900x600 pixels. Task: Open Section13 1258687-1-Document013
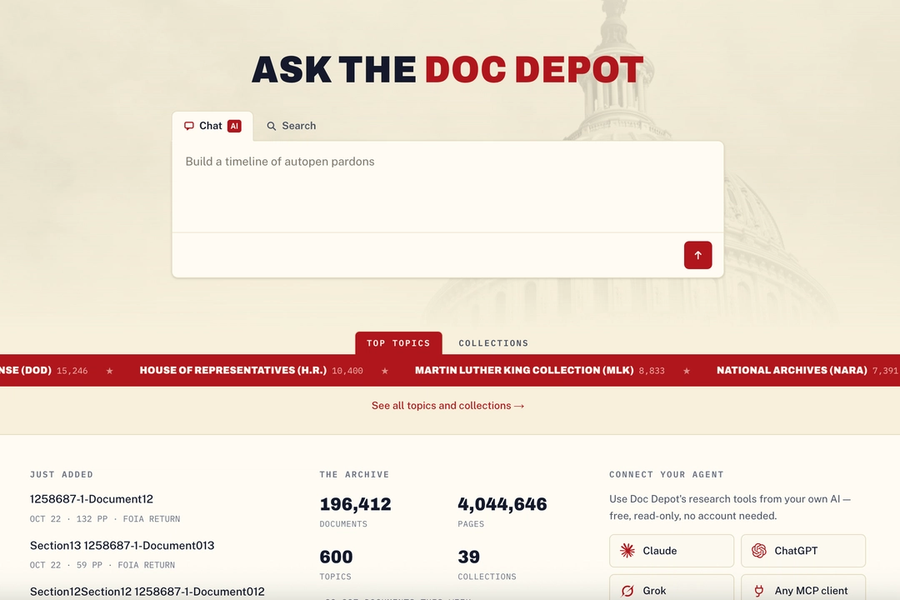coord(122,545)
